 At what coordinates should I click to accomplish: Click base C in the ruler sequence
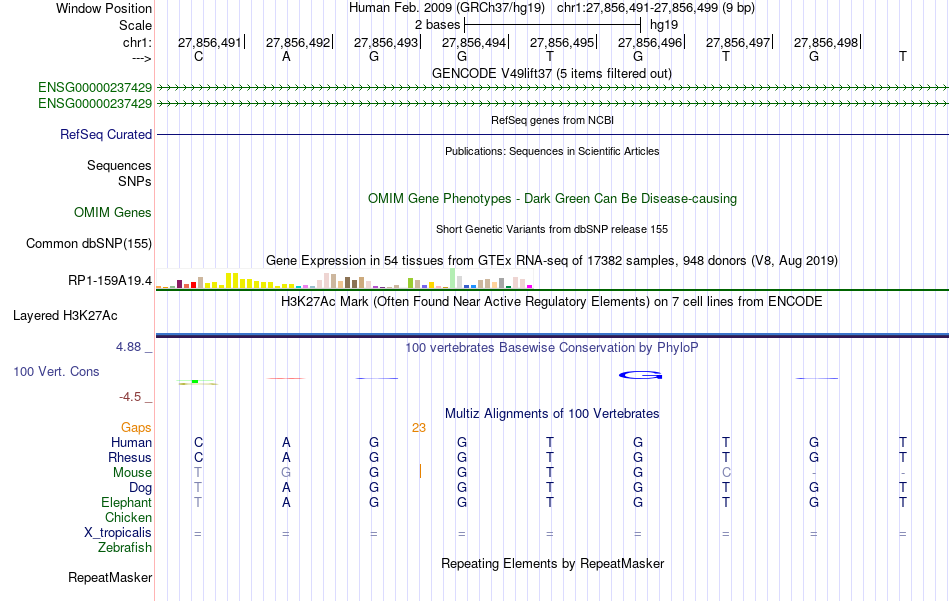[x=198, y=56]
